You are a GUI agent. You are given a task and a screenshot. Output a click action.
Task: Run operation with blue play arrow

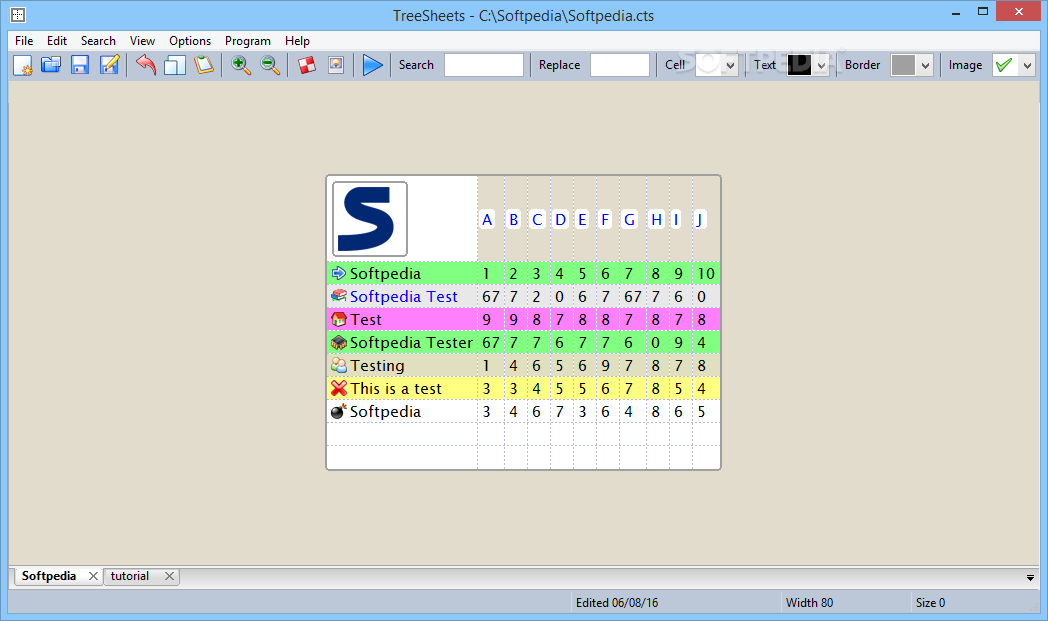(372, 65)
